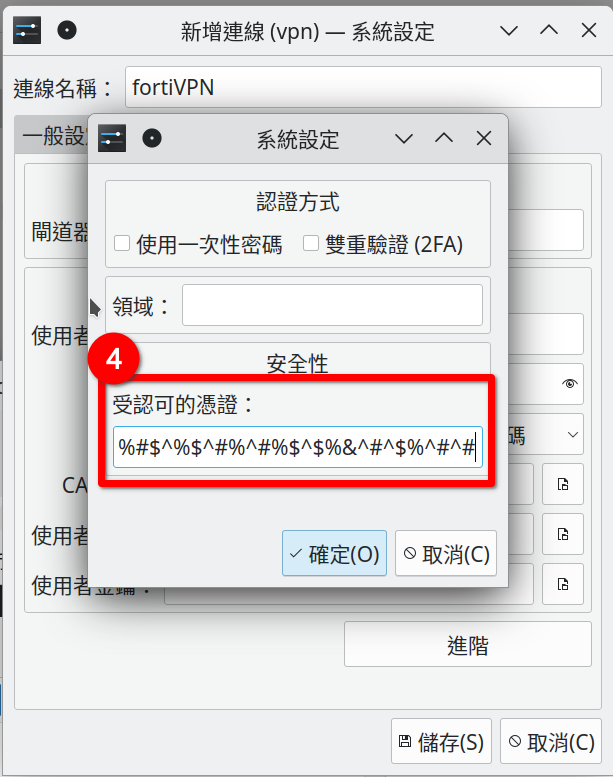Viewport: 613px width, 777px height.
Task: Click the pin dot icon in the dialog title bar
Action: [x=152, y=138]
